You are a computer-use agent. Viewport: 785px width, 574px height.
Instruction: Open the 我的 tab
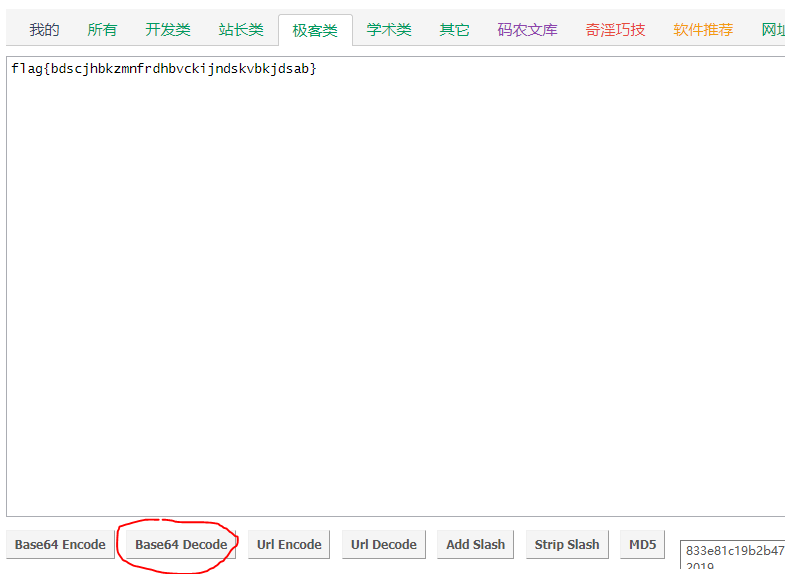tap(44, 30)
